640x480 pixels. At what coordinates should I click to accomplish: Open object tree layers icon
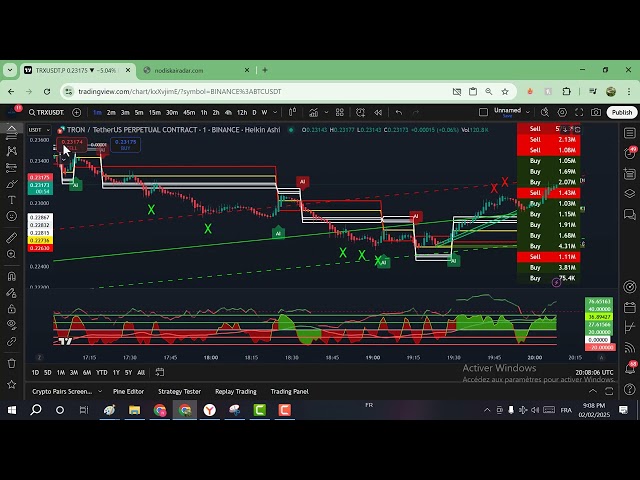(x=629, y=193)
